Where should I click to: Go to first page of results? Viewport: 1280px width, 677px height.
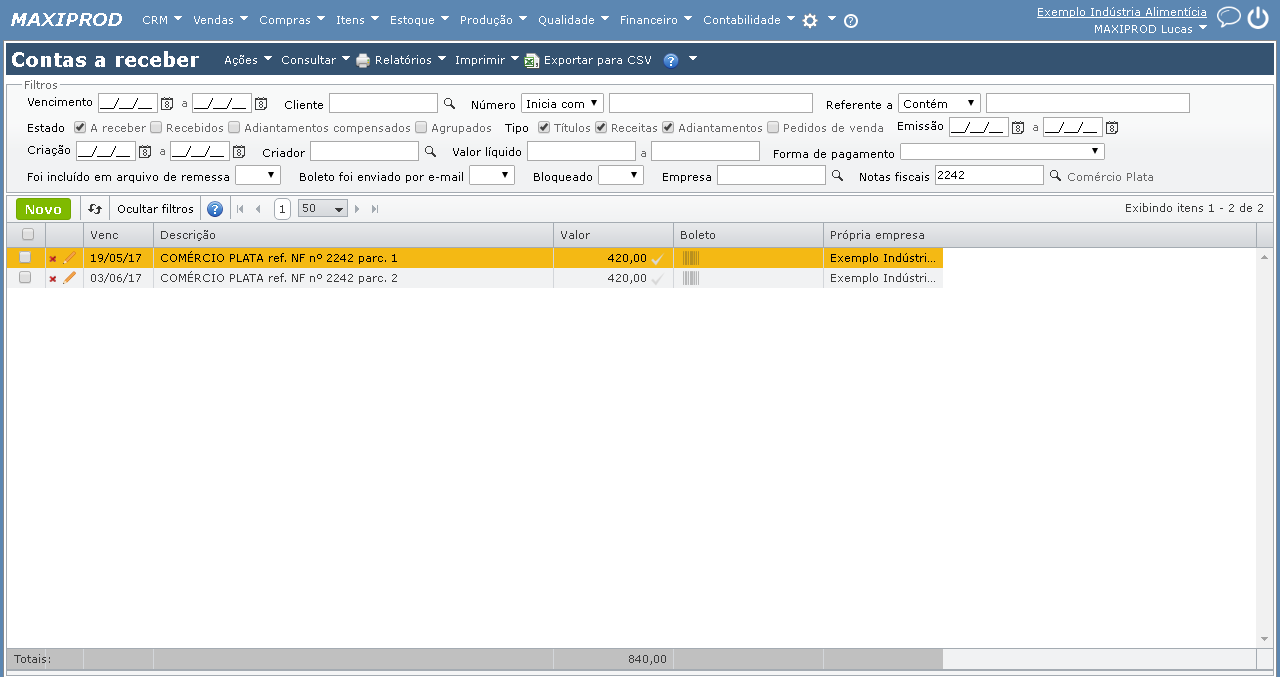pos(240,209)
